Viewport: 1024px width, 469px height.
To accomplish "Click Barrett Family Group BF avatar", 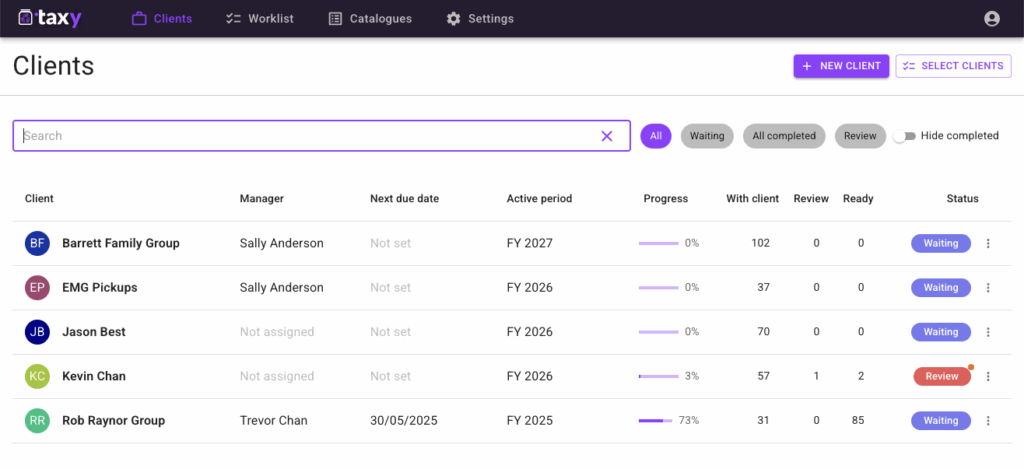I will pos(37,243).
